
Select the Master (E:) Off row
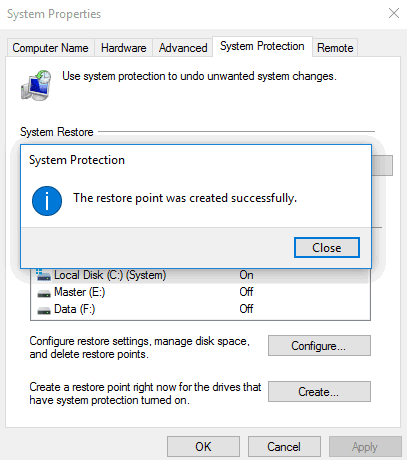tap(200, 292)
